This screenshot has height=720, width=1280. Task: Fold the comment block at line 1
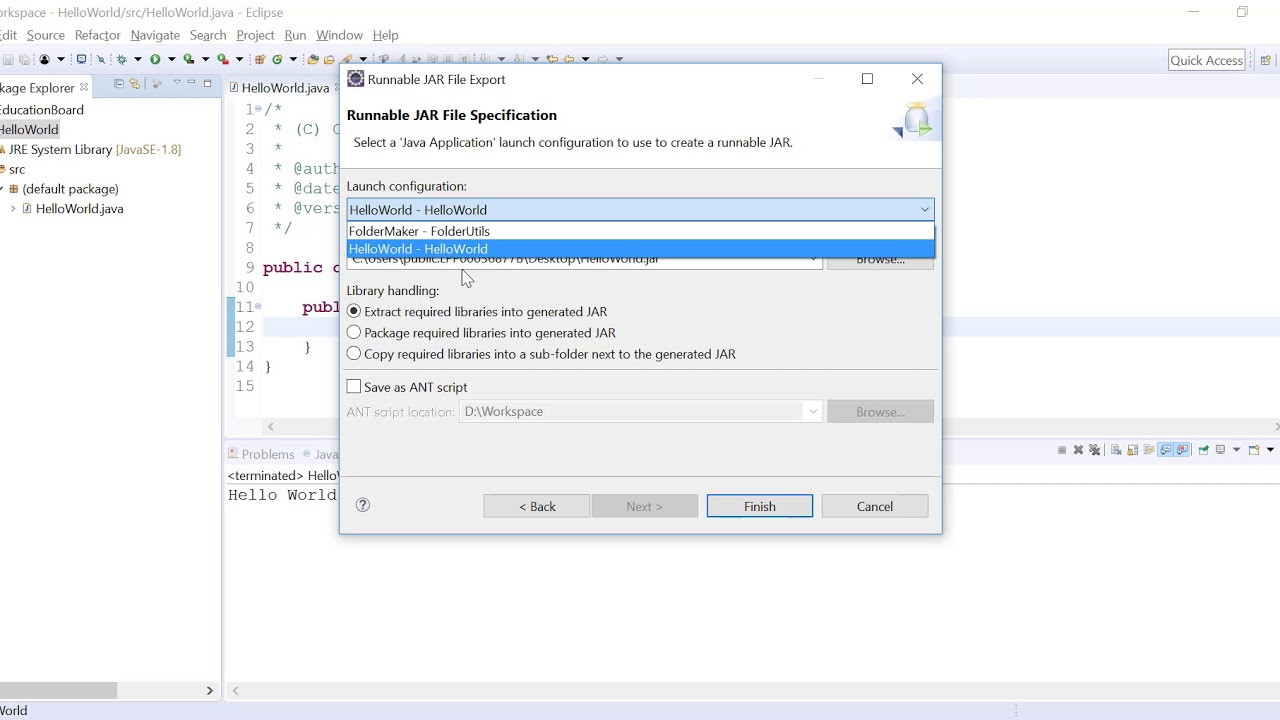tap(258, 109)
